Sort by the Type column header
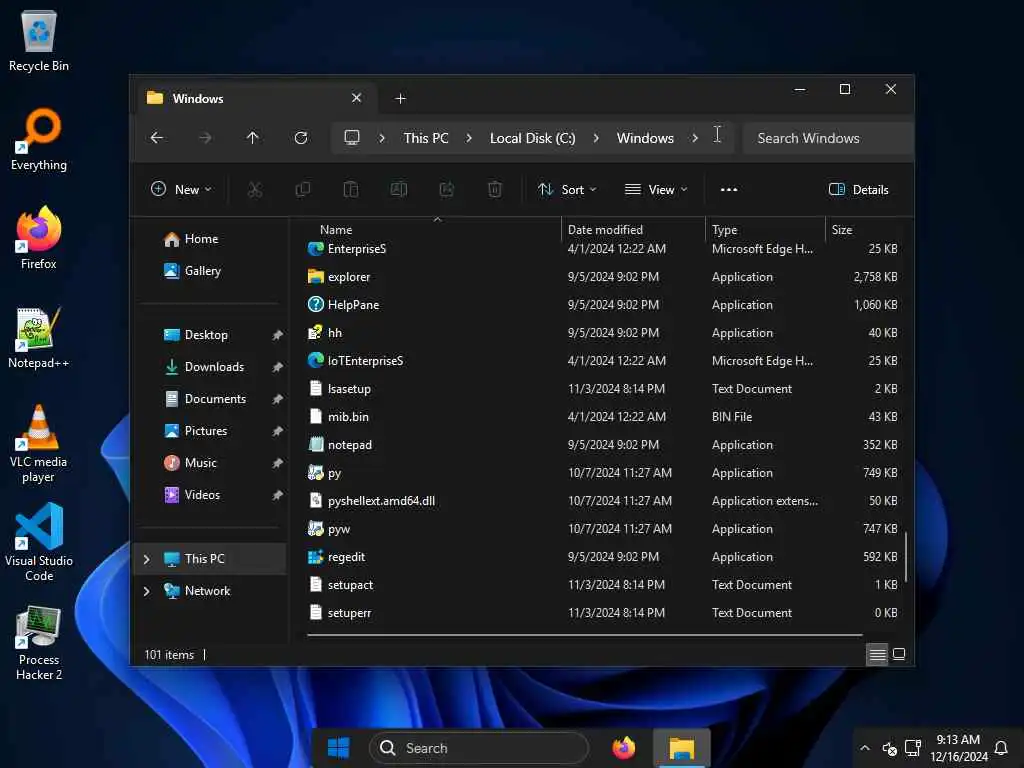The width and height of the screenshot is (1024, 768). pos(724,230)
